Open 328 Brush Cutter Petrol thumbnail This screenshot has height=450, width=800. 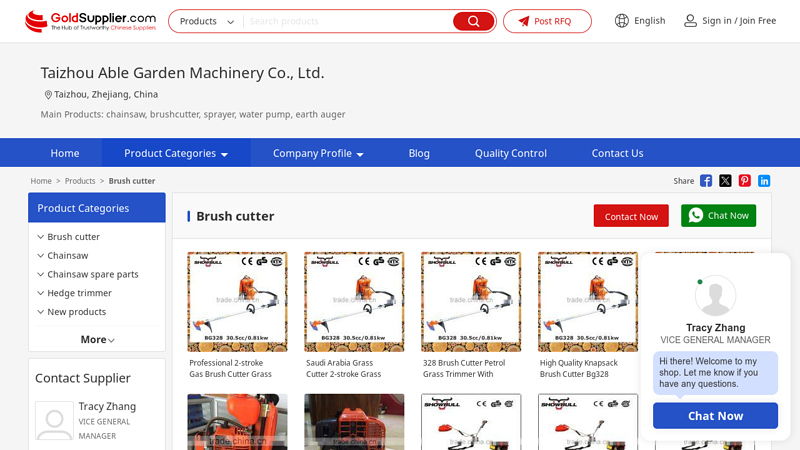click(471, 302)
